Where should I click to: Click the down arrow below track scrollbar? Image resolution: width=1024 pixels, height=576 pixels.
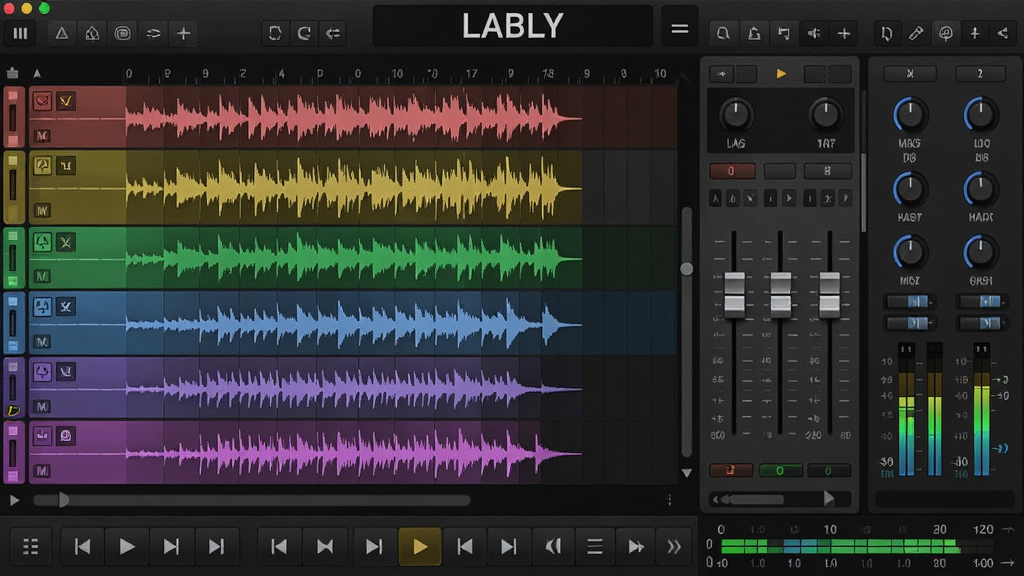click(686, 473)
